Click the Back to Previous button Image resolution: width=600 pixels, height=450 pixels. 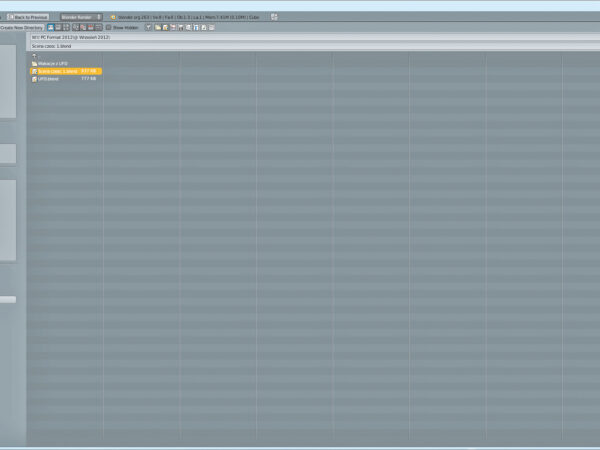point(25,17)
